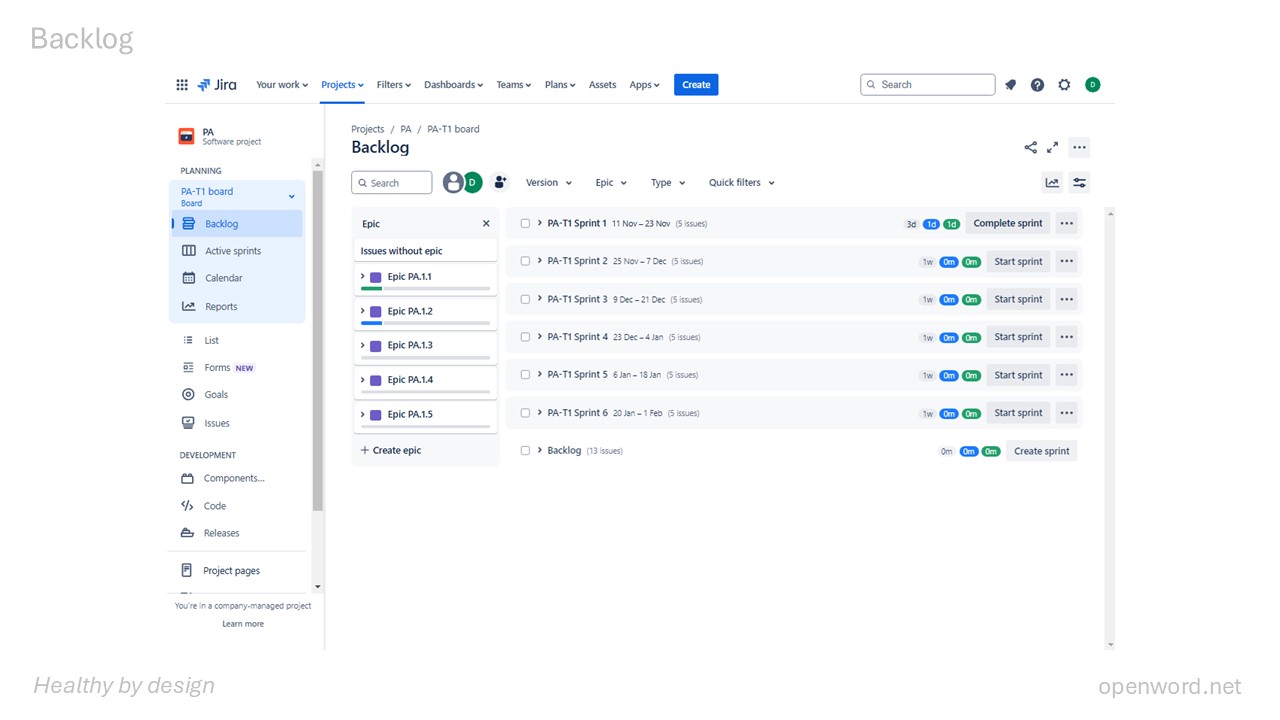The image size is (1280, 720).
Task: Open Active sprints in sidebar
Action: tap(237, 251)
